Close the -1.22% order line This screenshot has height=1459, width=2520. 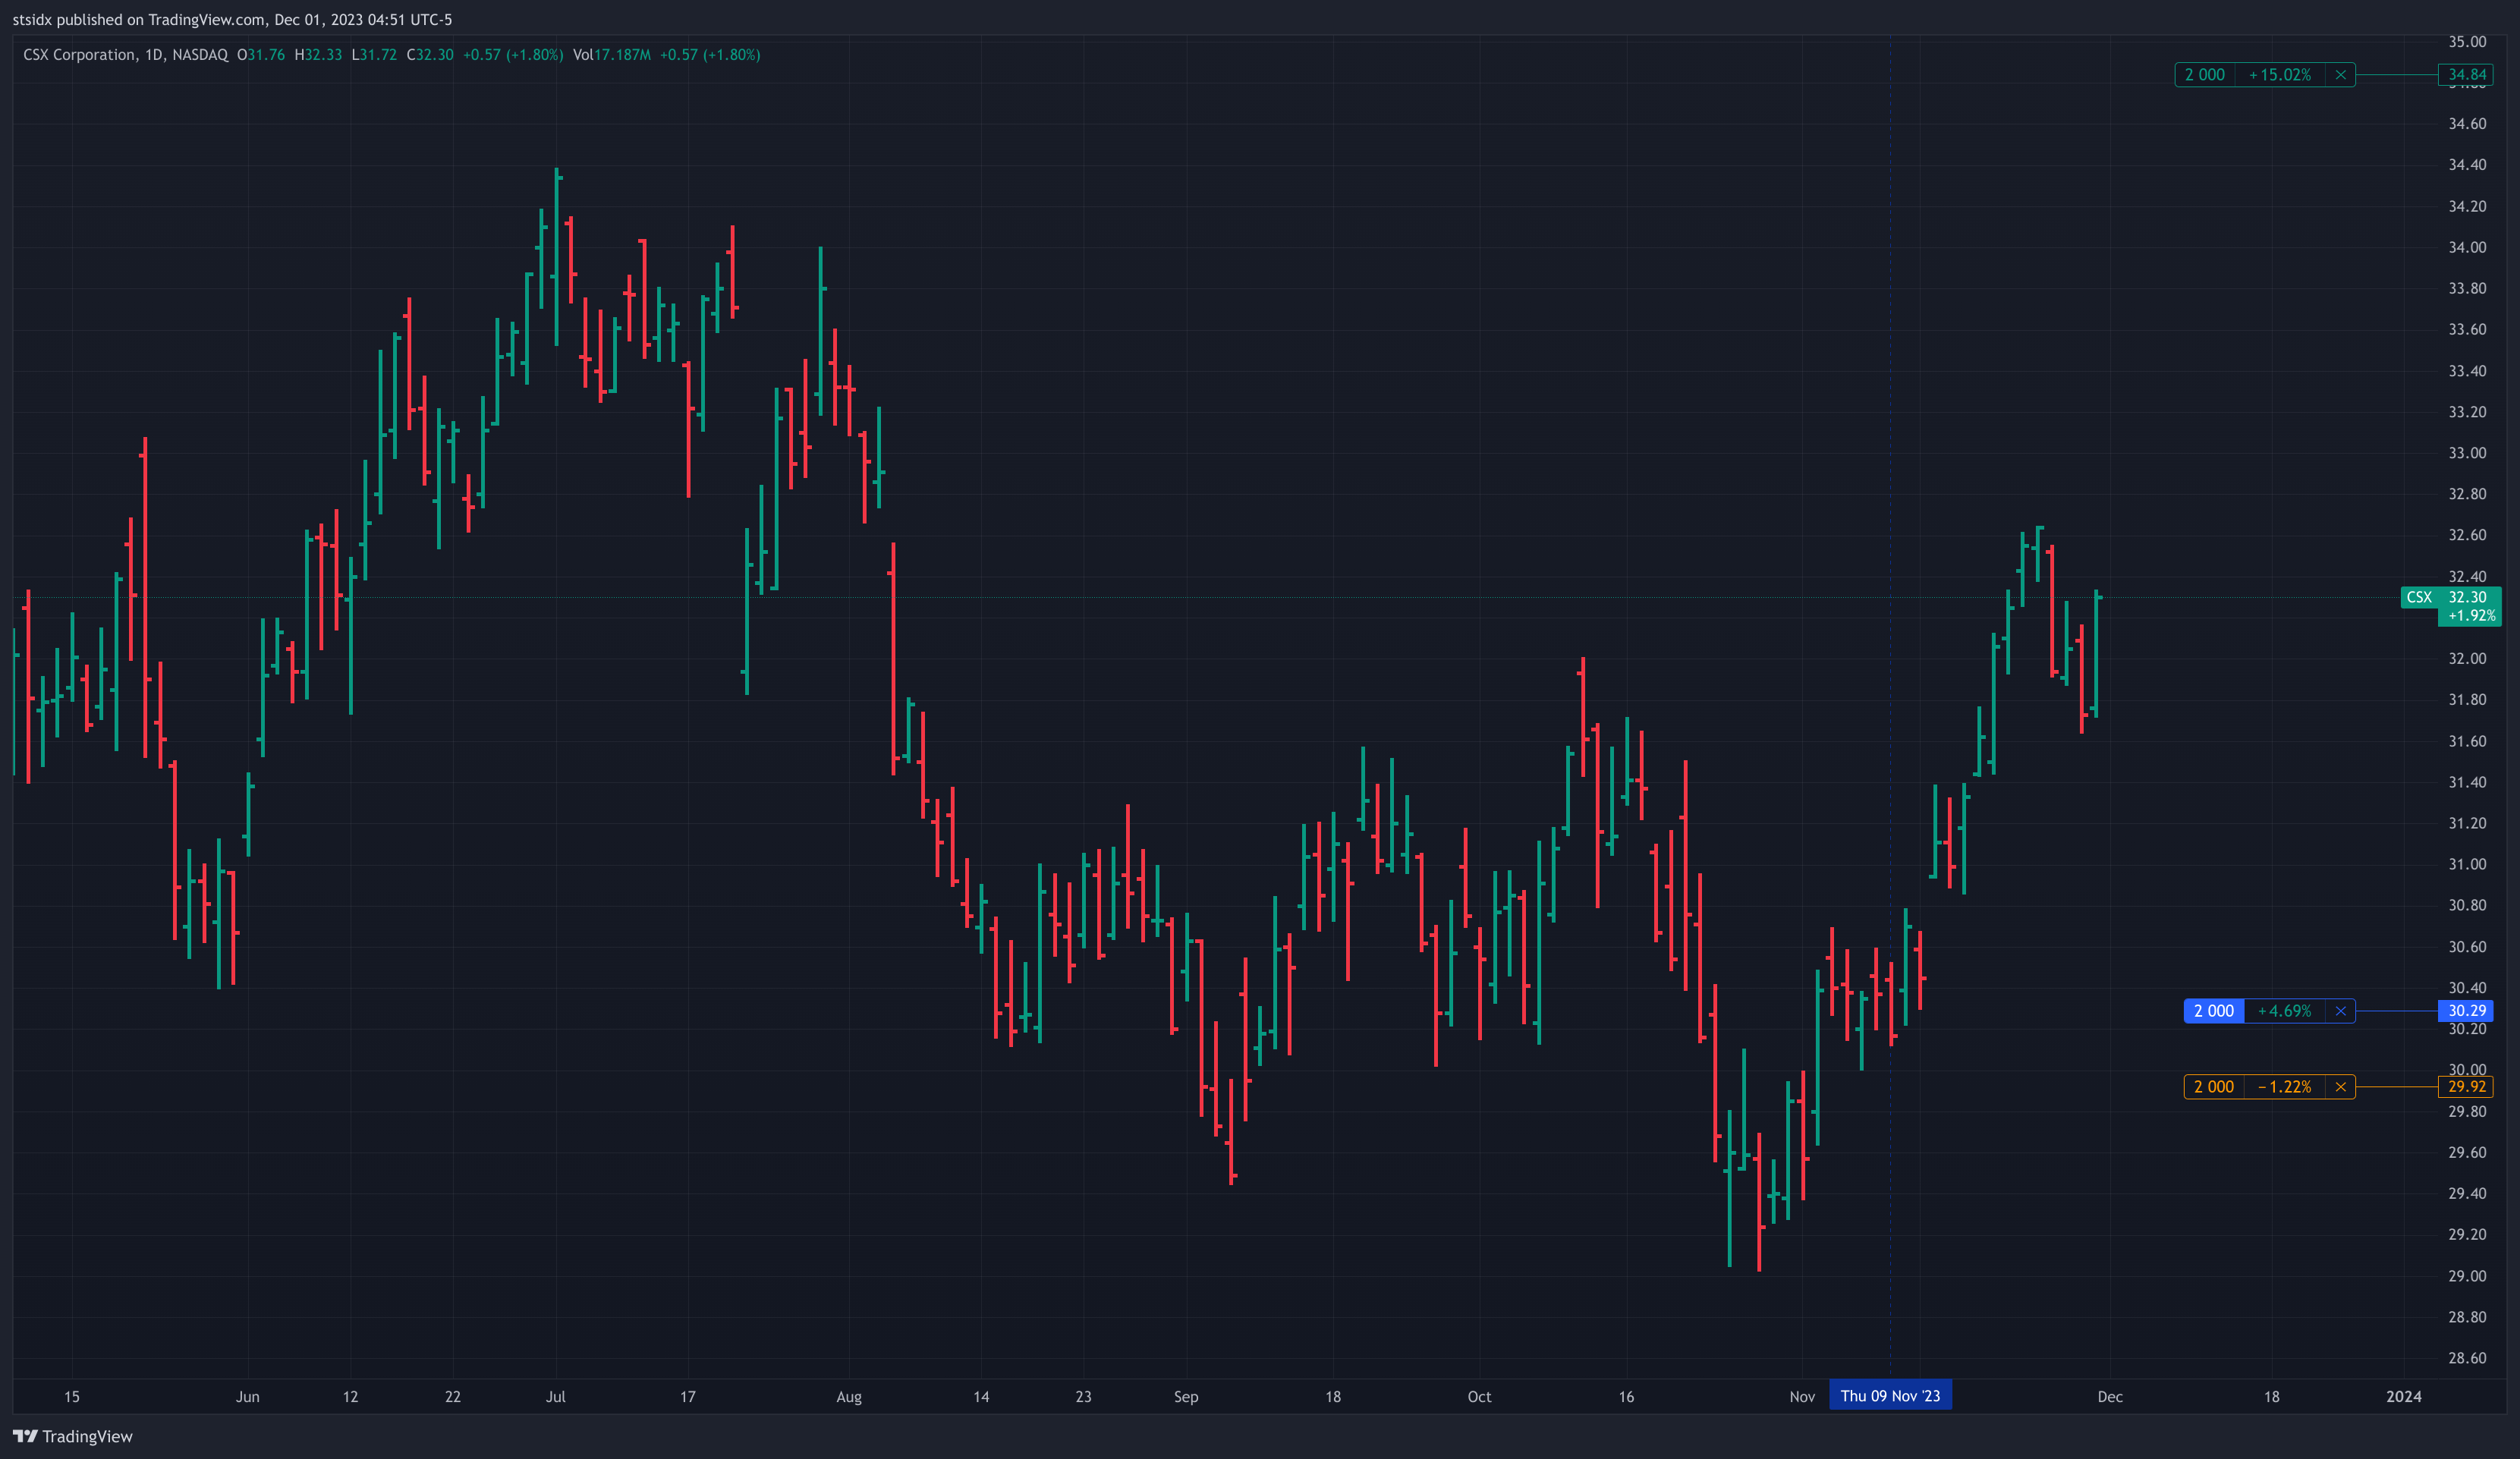point(2340,1087)
